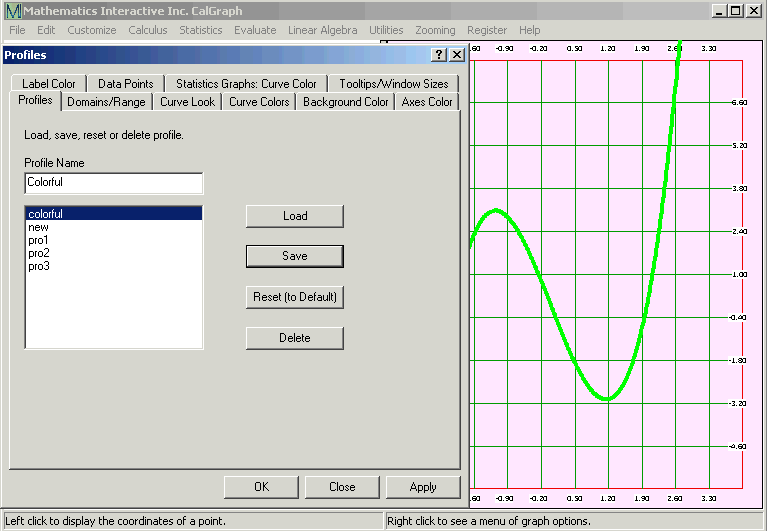Click the Save button
The width and height of the screenshot is (767, 531).
(295, 256)
